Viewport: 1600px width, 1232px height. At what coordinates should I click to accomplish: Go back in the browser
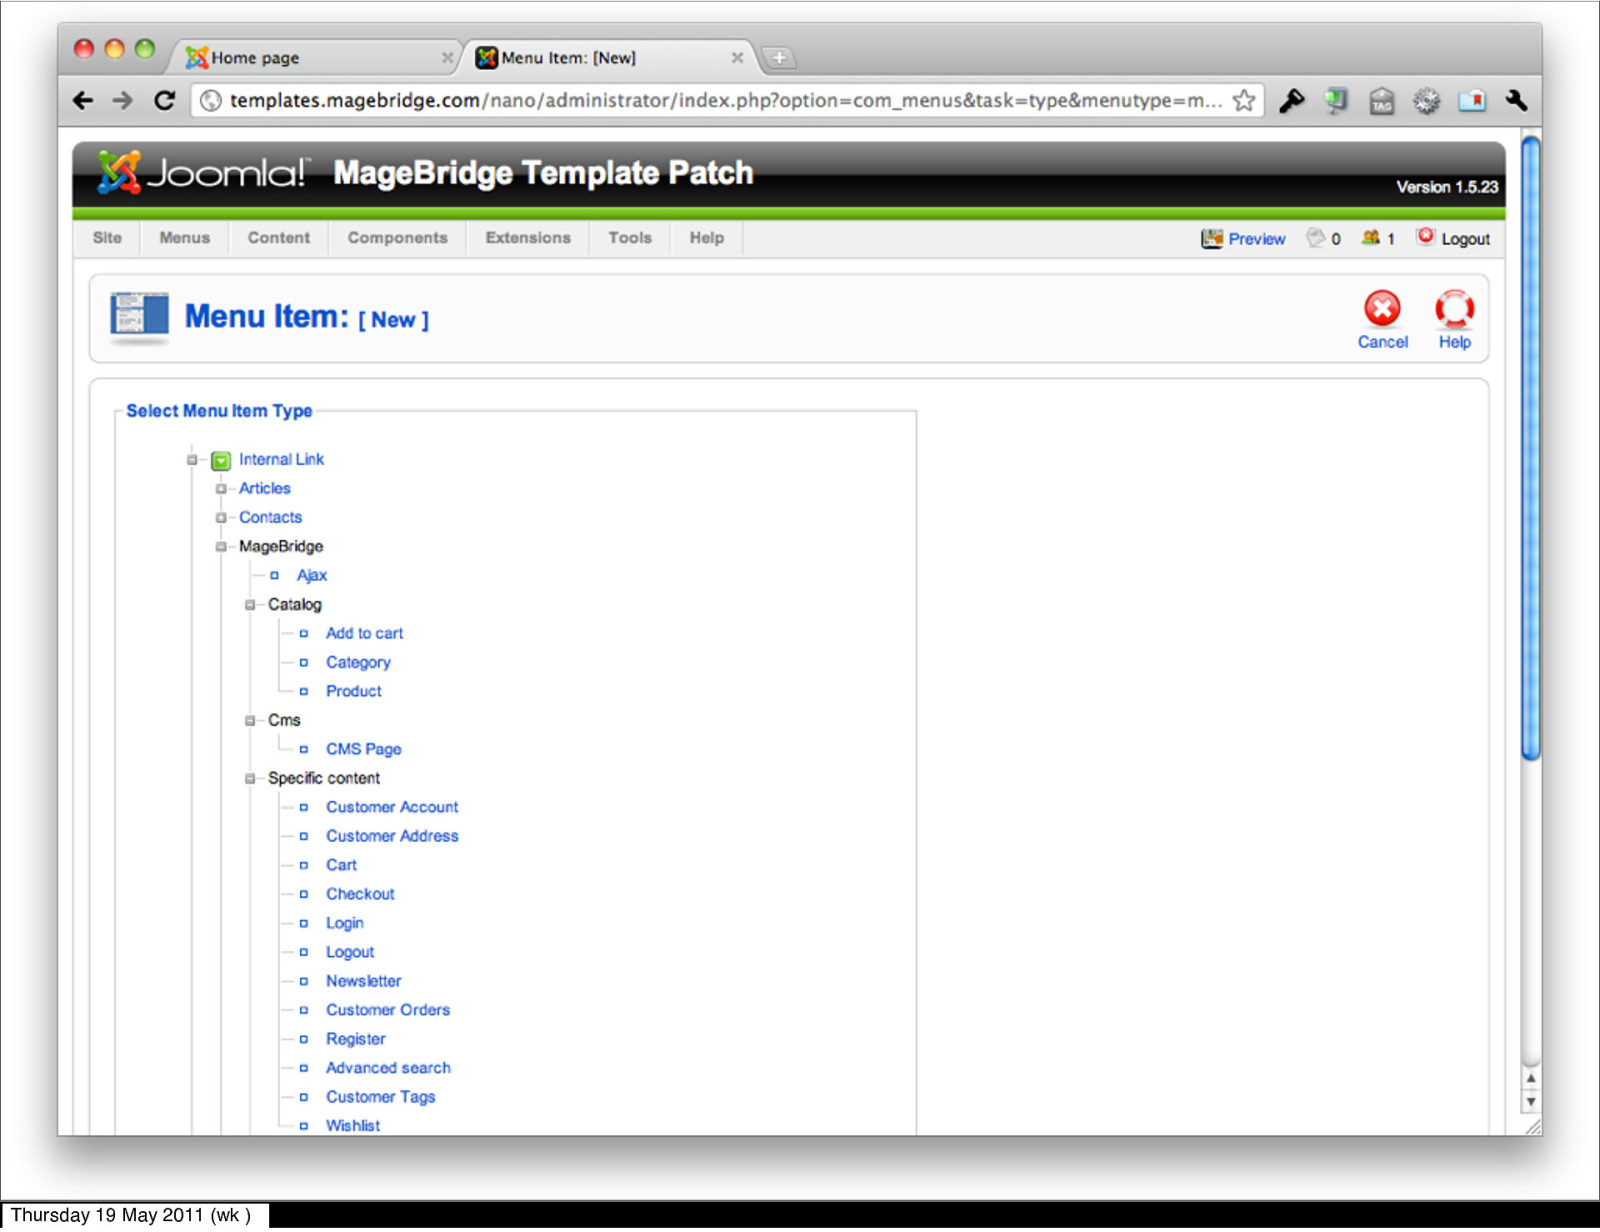click(x=83, y=100)
